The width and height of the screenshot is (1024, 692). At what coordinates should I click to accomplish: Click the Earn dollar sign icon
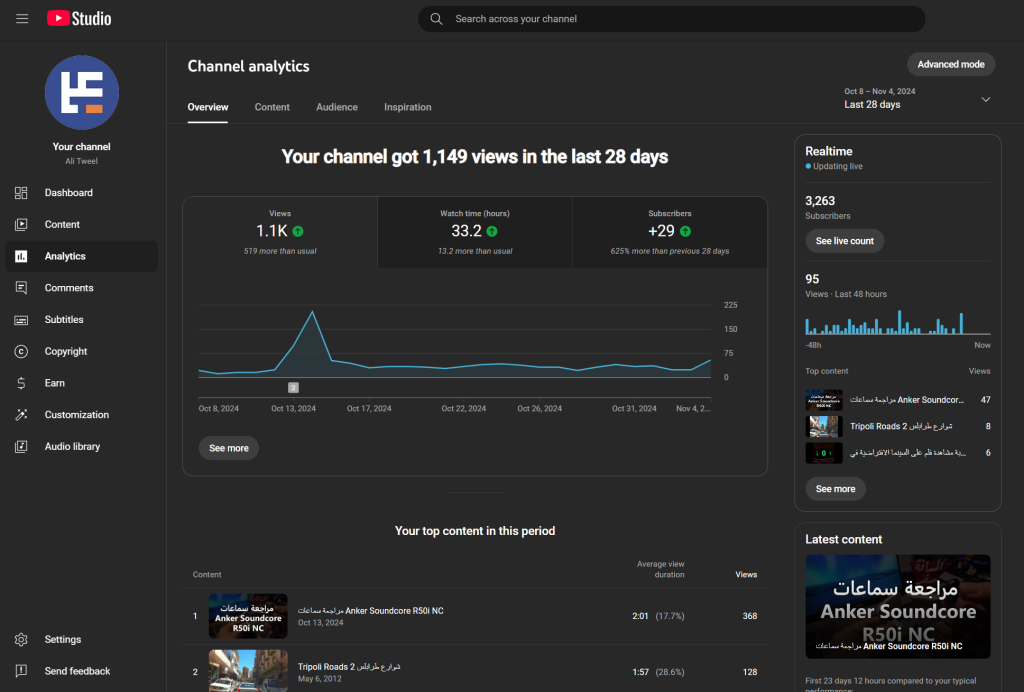click(x=21, y=383)
